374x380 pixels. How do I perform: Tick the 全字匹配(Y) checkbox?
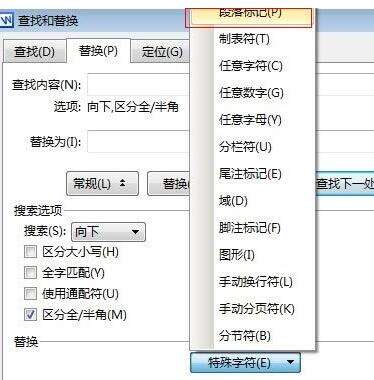pos(30,273)
